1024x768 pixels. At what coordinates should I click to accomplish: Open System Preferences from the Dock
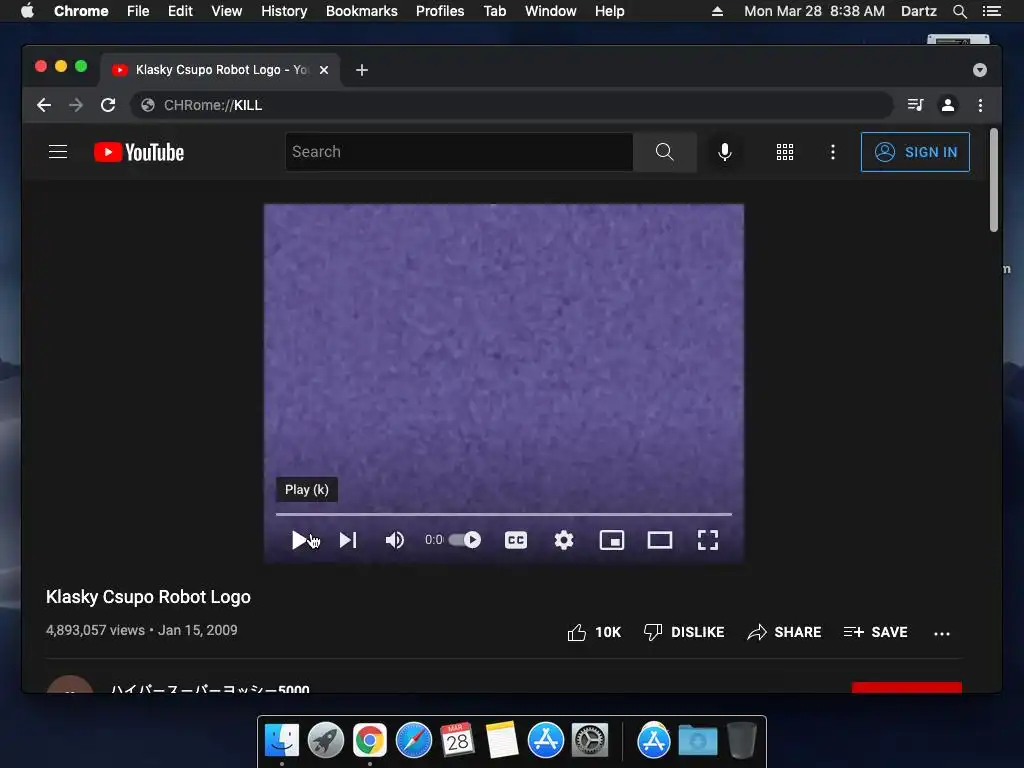point(590,741)
